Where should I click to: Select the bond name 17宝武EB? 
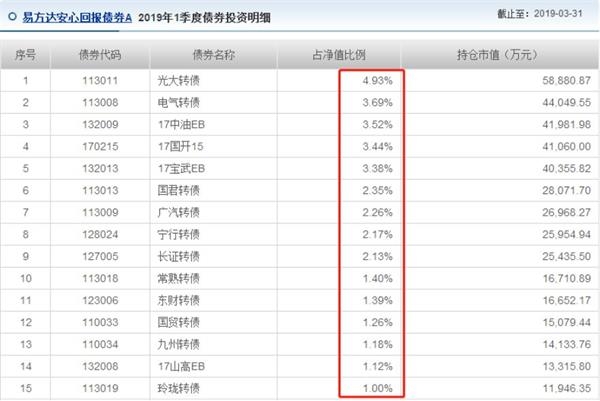tap(181, 169)
